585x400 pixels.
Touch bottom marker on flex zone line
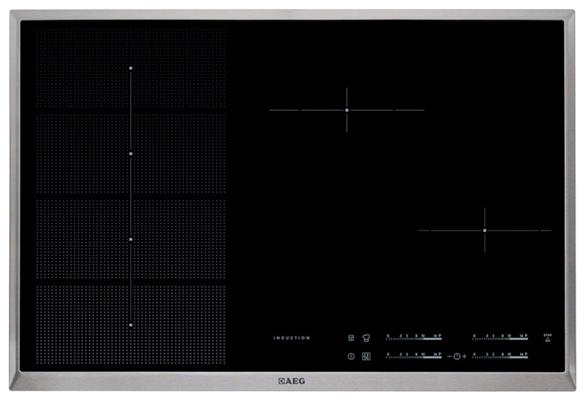pos(131,325)
